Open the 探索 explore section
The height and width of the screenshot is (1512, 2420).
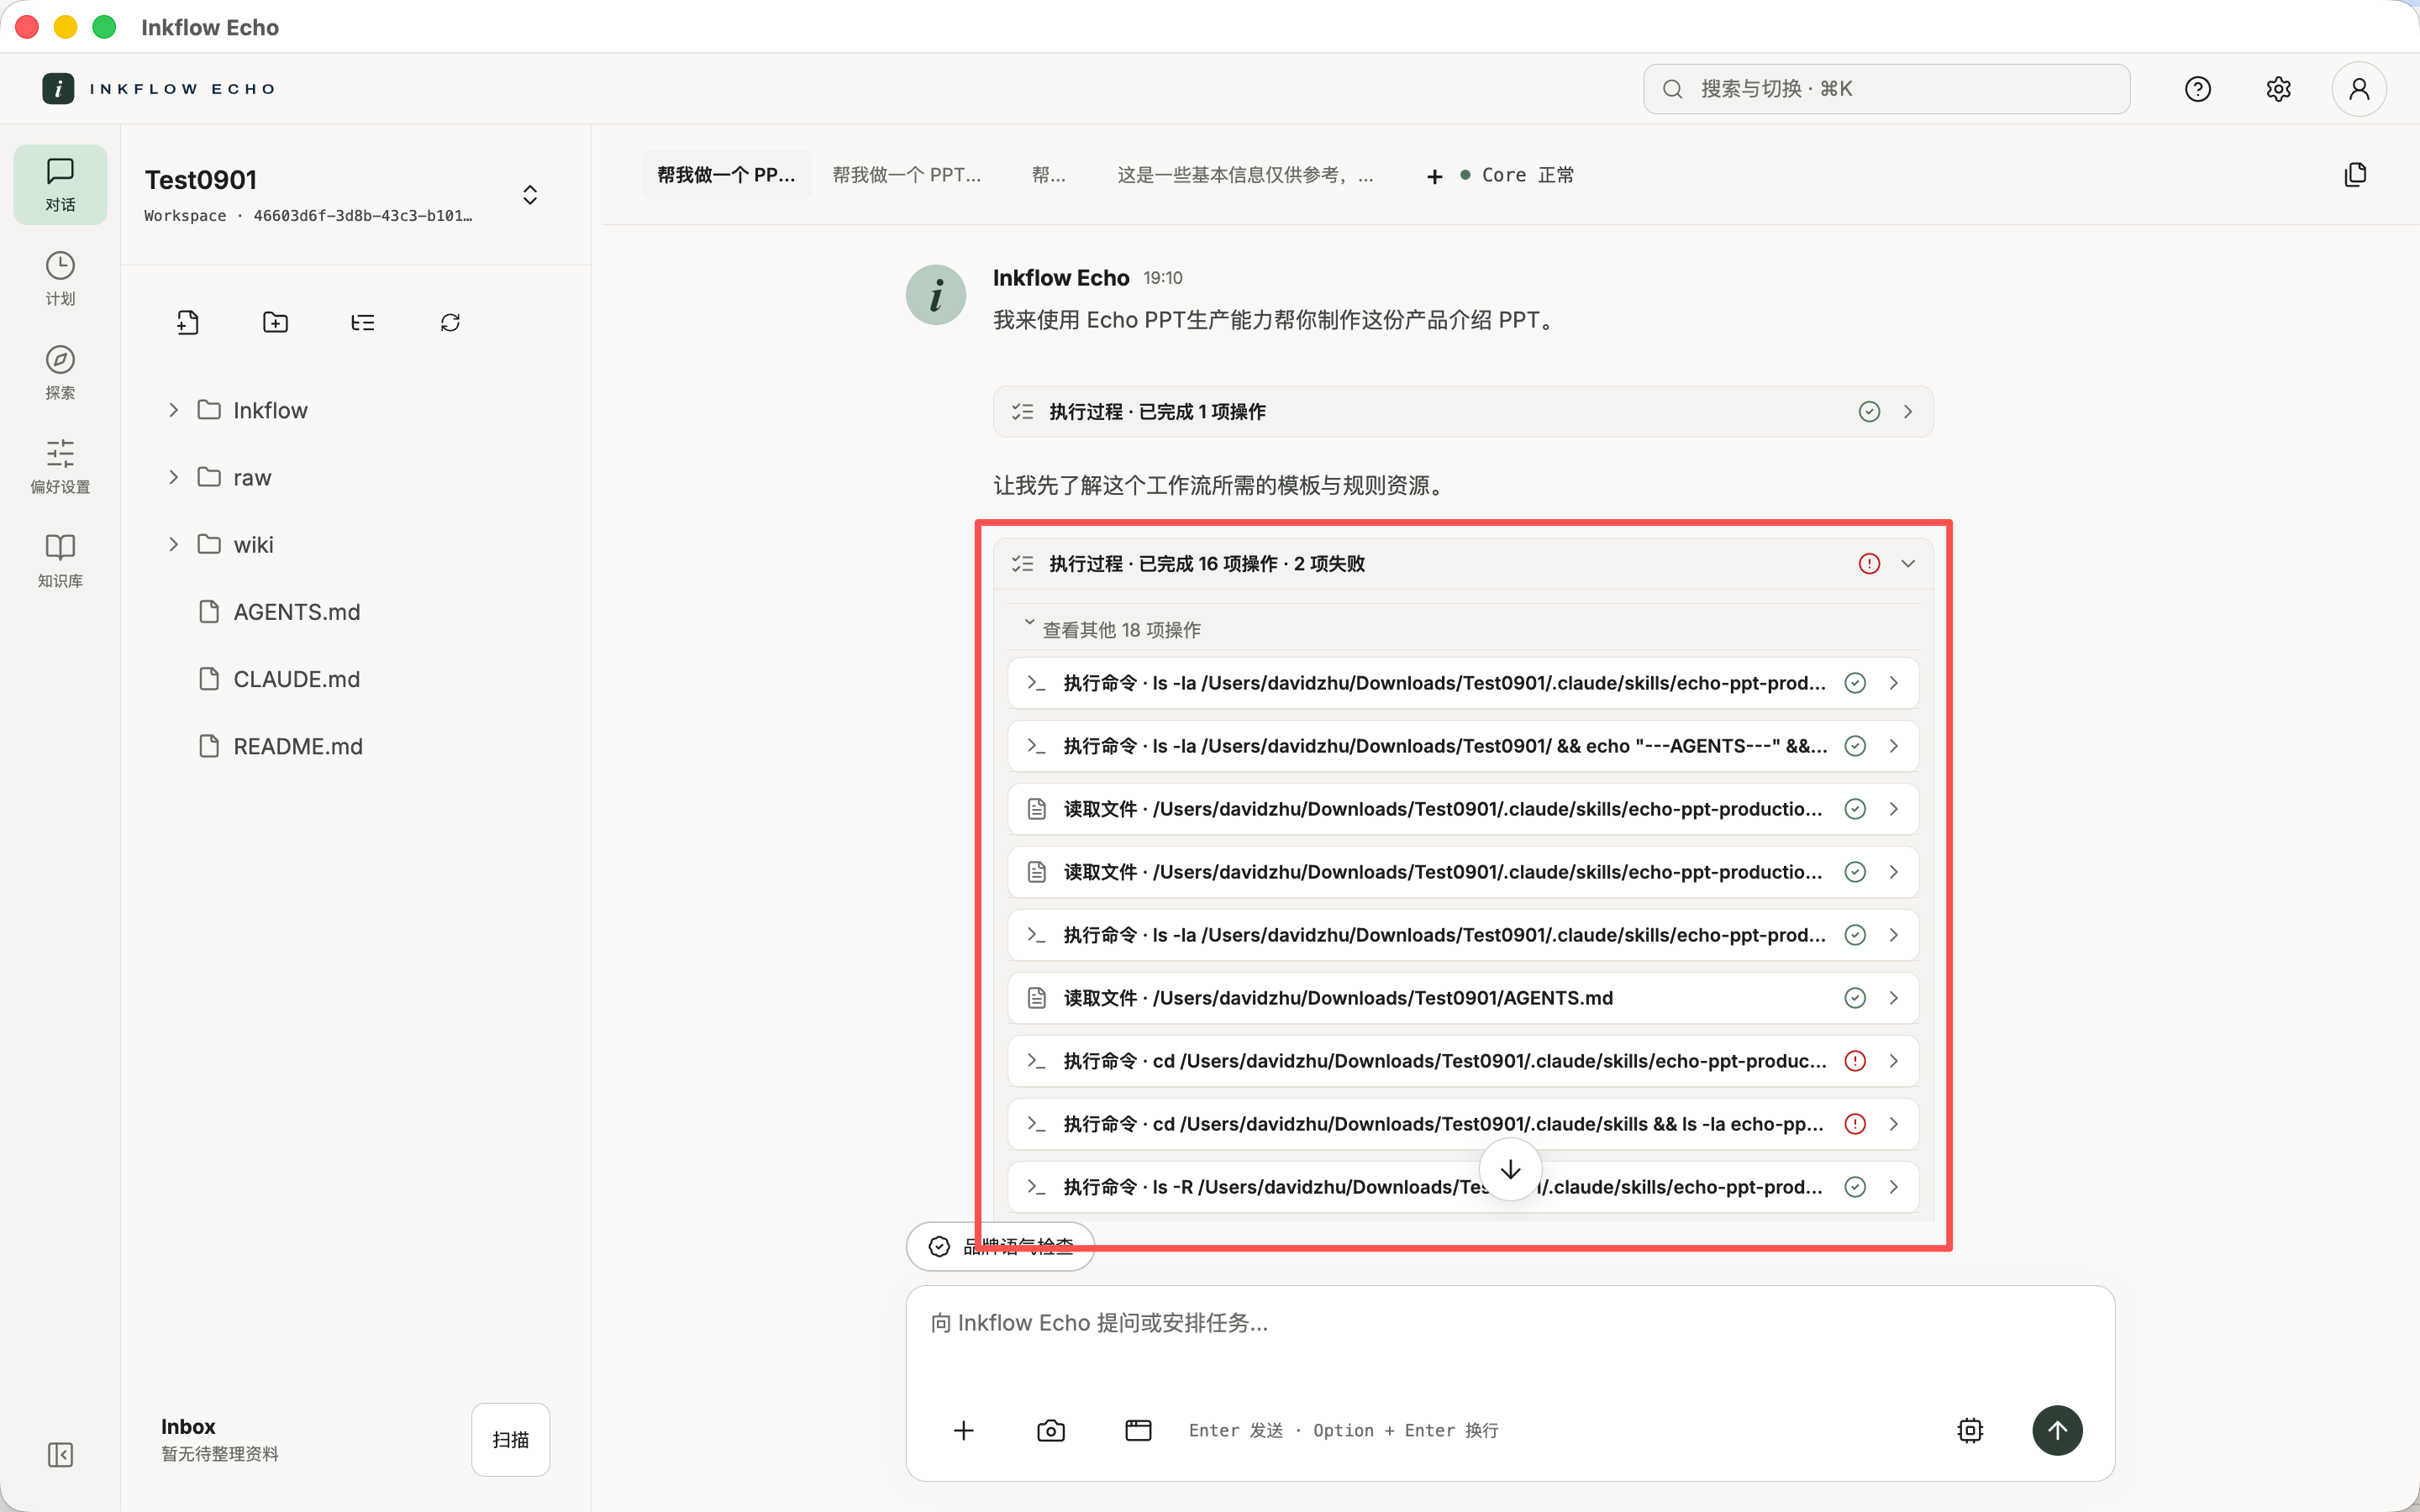(x=60, y=373)
